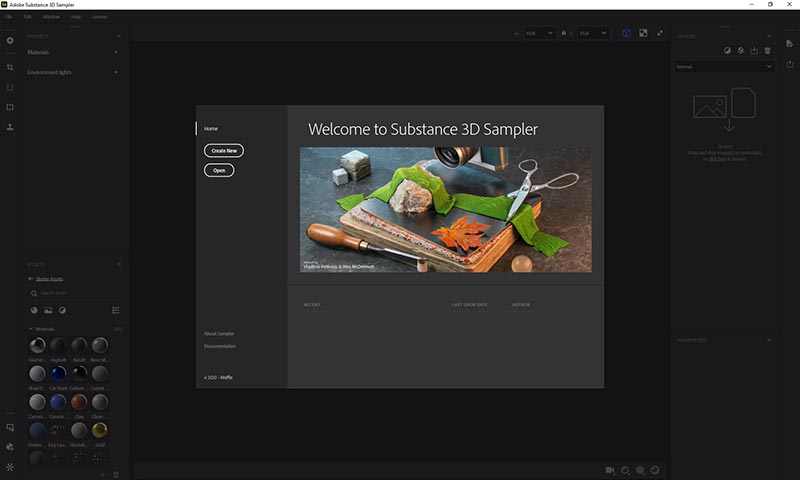This screenshot has width=800, height=480.
Task: Click the camera icon in viewport footer
Action: [609, 469]
